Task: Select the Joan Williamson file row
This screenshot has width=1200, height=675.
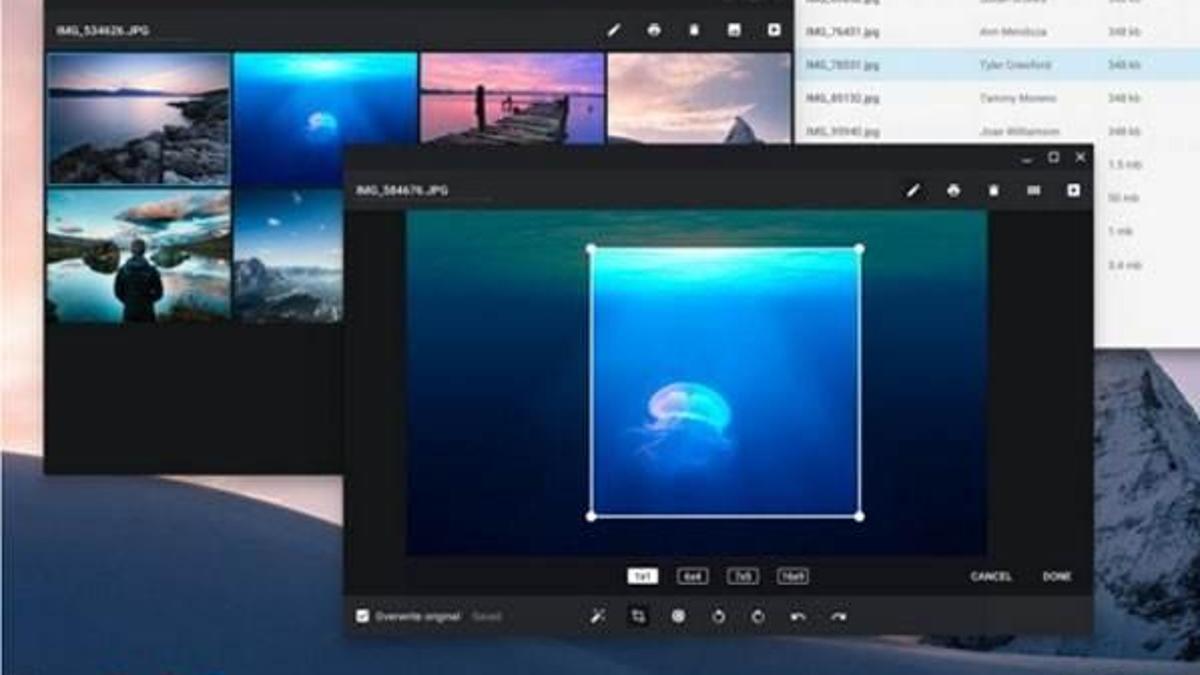Action: click(997, 131)
